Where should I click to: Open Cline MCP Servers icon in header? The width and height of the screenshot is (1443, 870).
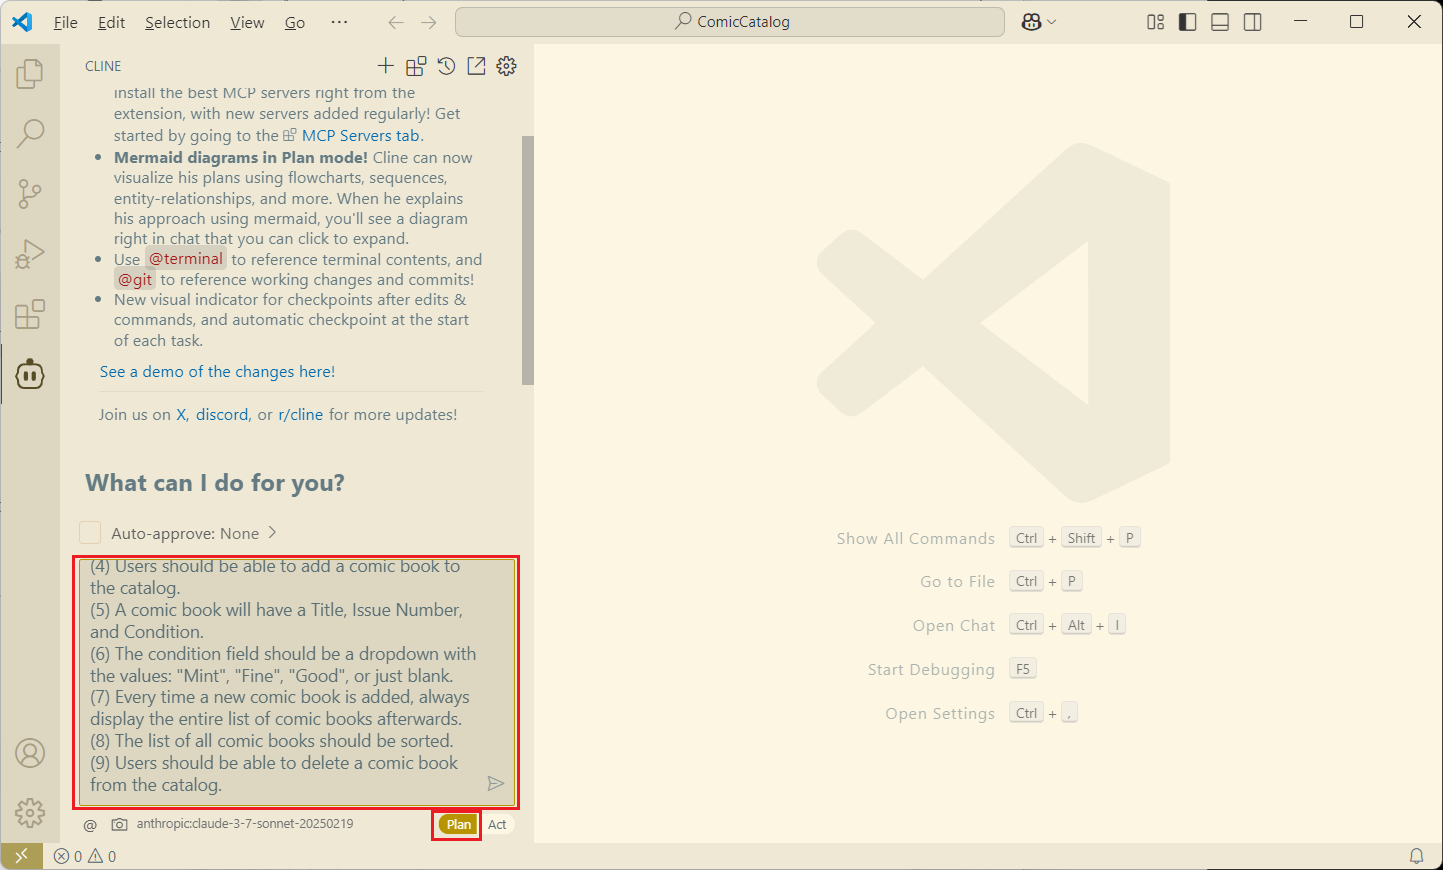pos(416,66)
